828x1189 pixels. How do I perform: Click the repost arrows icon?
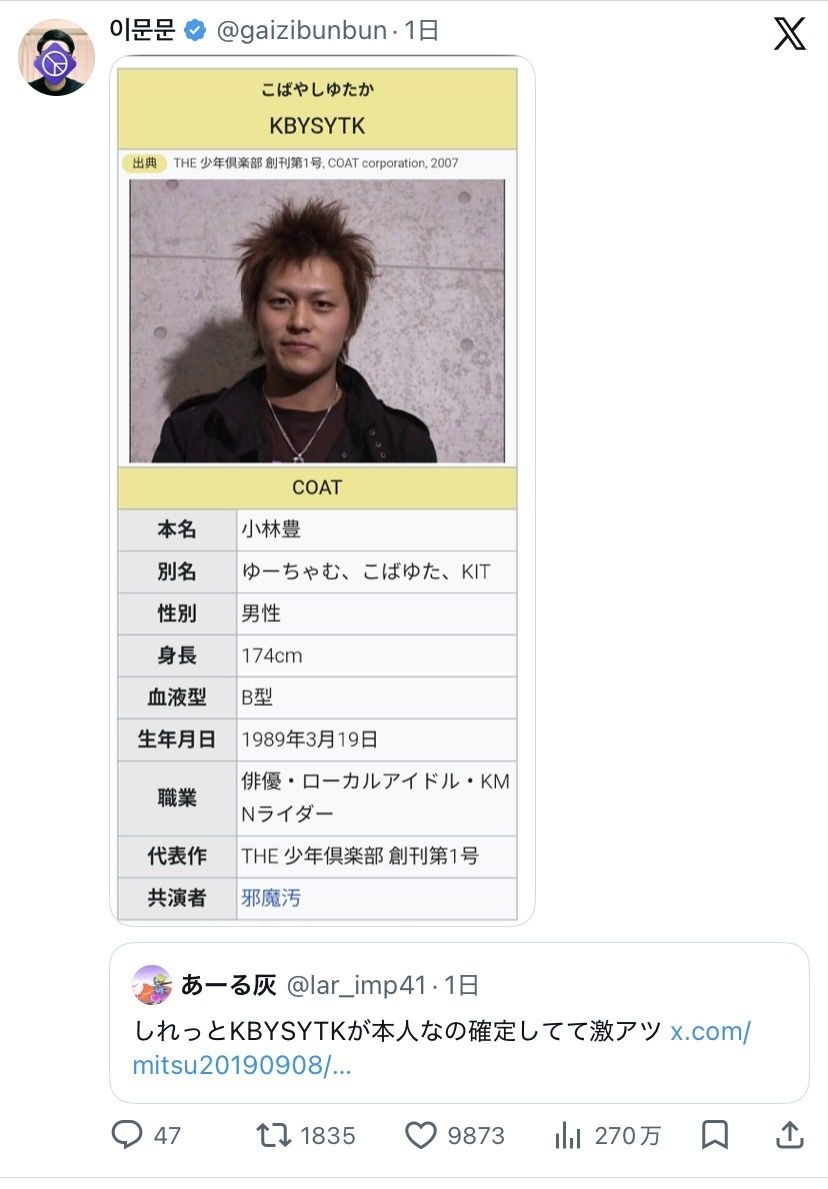click(x=273, y=1135)
